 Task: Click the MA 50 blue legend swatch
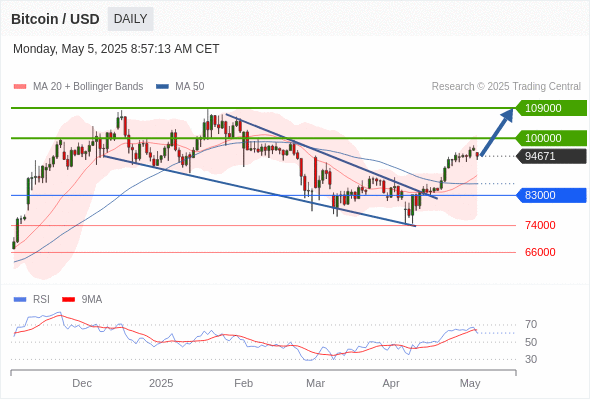pos(162,87)
